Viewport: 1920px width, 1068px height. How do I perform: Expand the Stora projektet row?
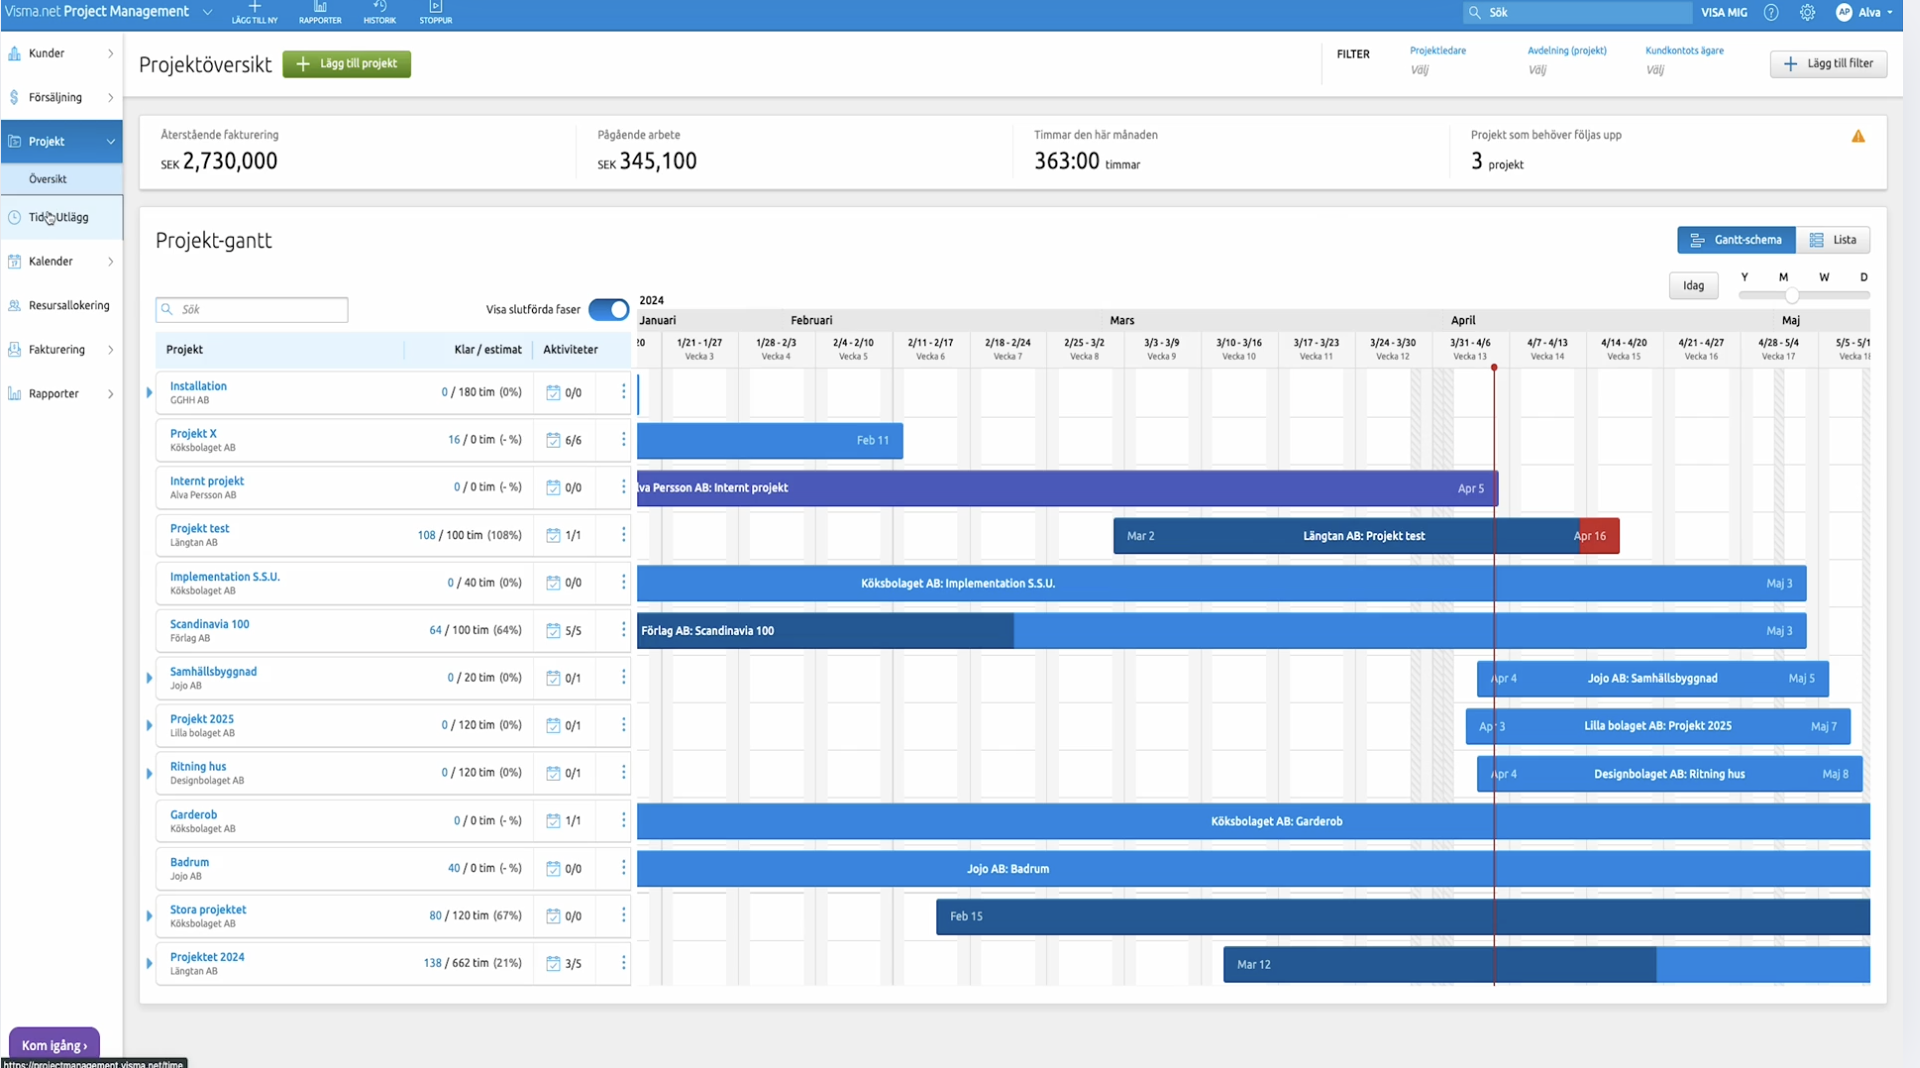tap(149, 916)
